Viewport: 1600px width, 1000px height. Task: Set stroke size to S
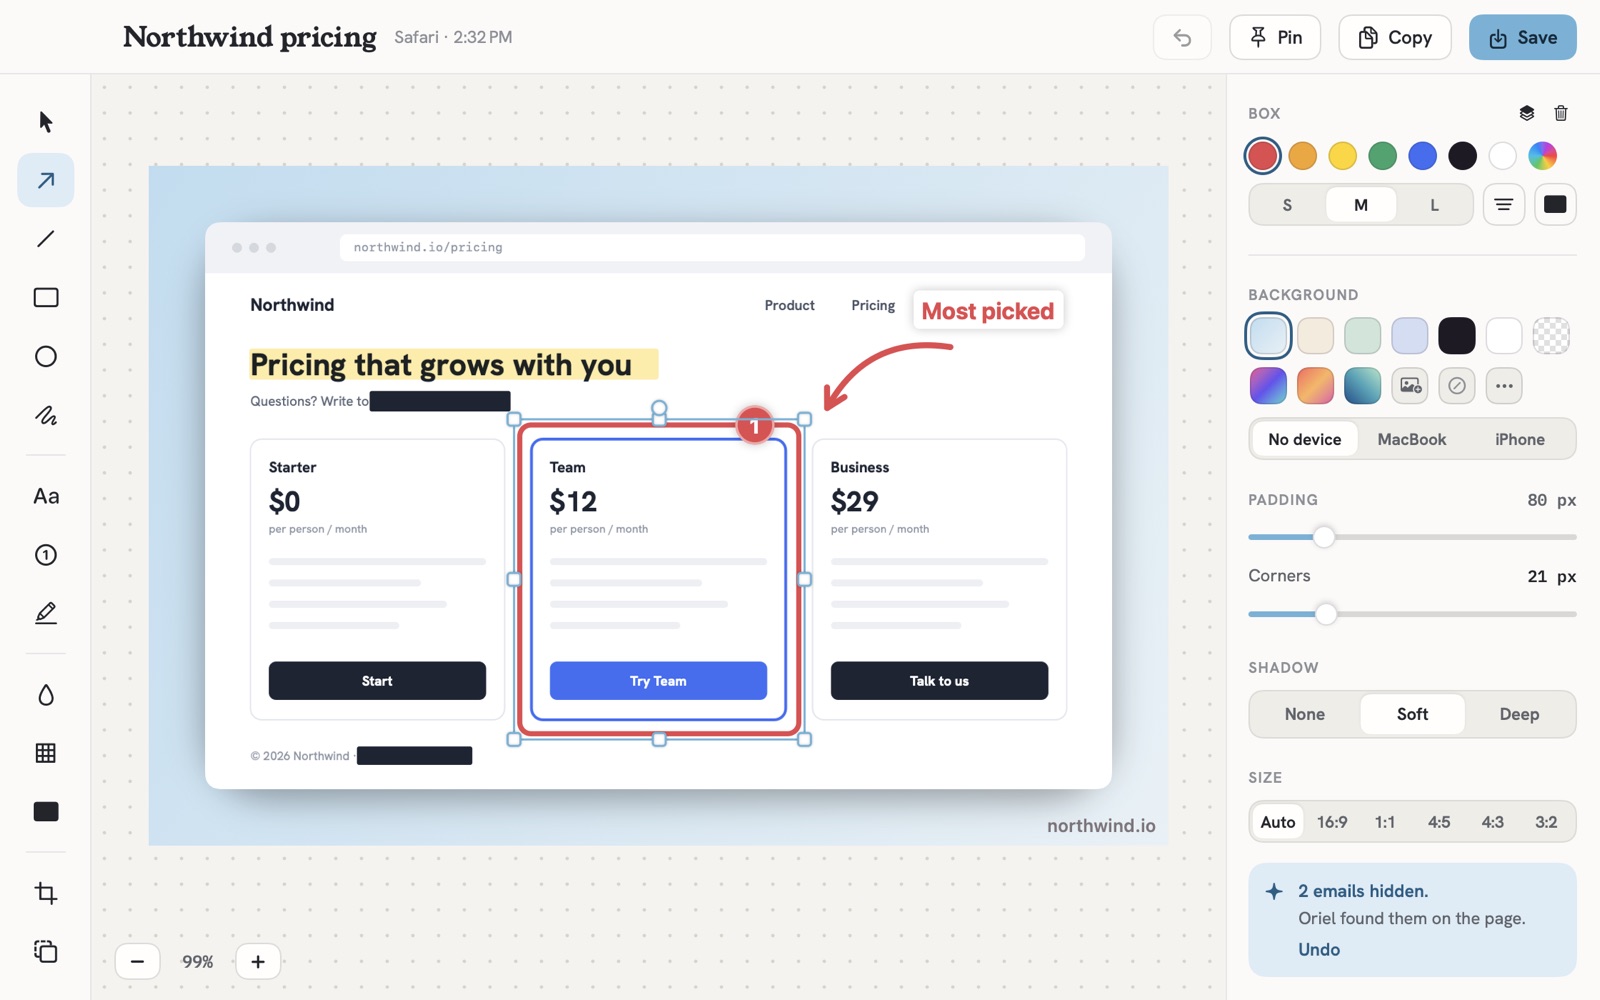tap(1287, 205)
